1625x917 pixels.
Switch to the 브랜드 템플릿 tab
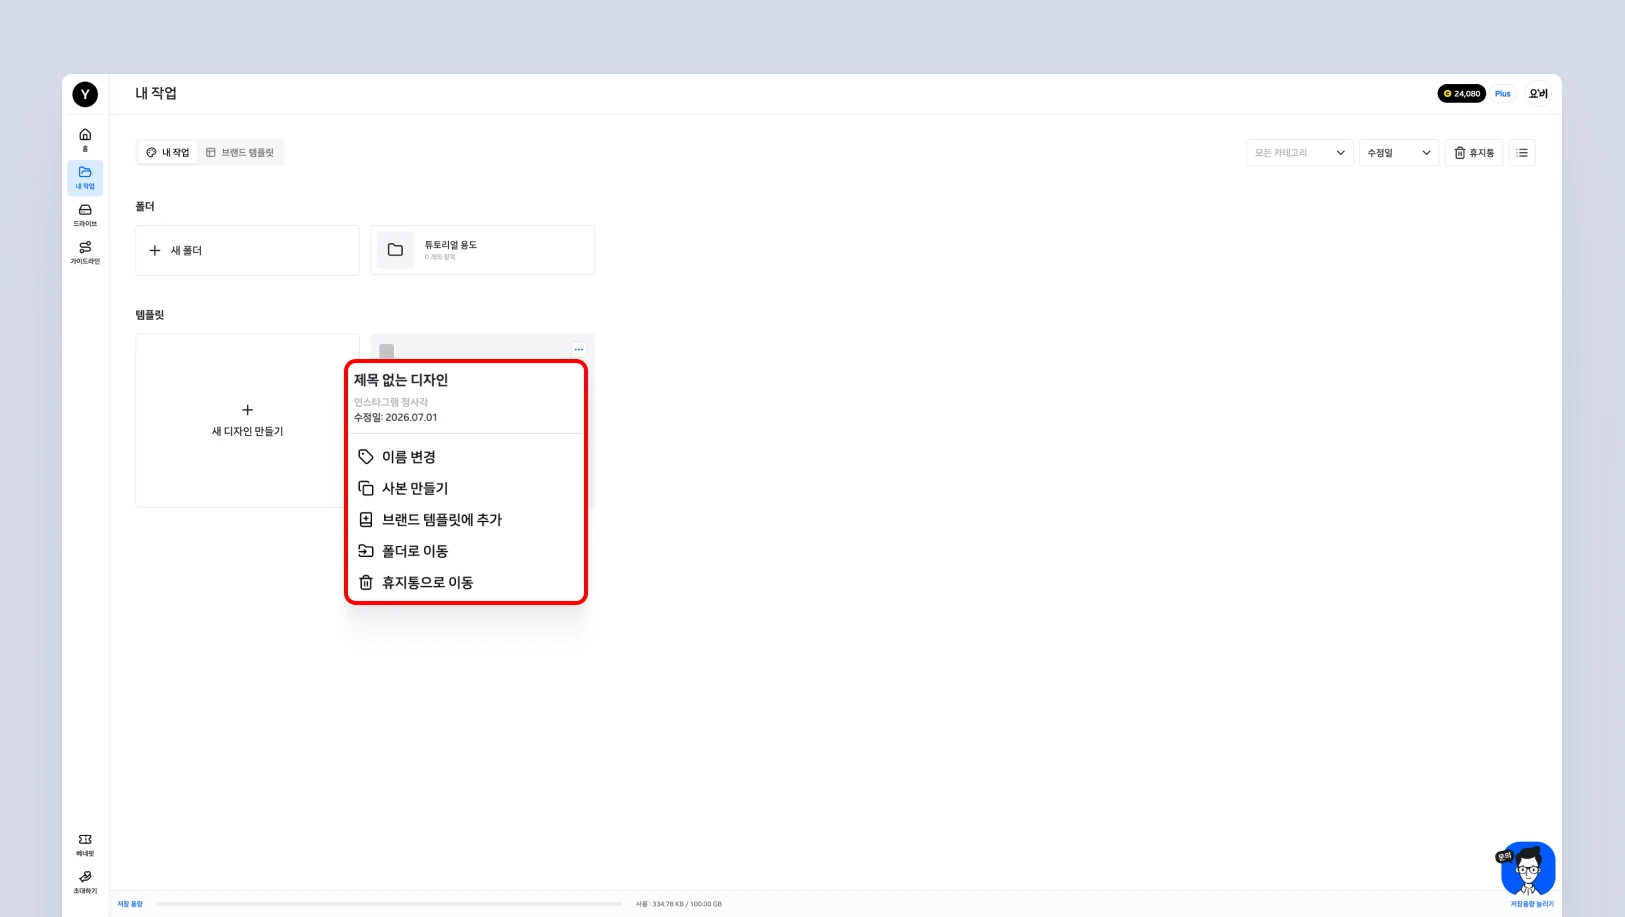coord(240,152)
